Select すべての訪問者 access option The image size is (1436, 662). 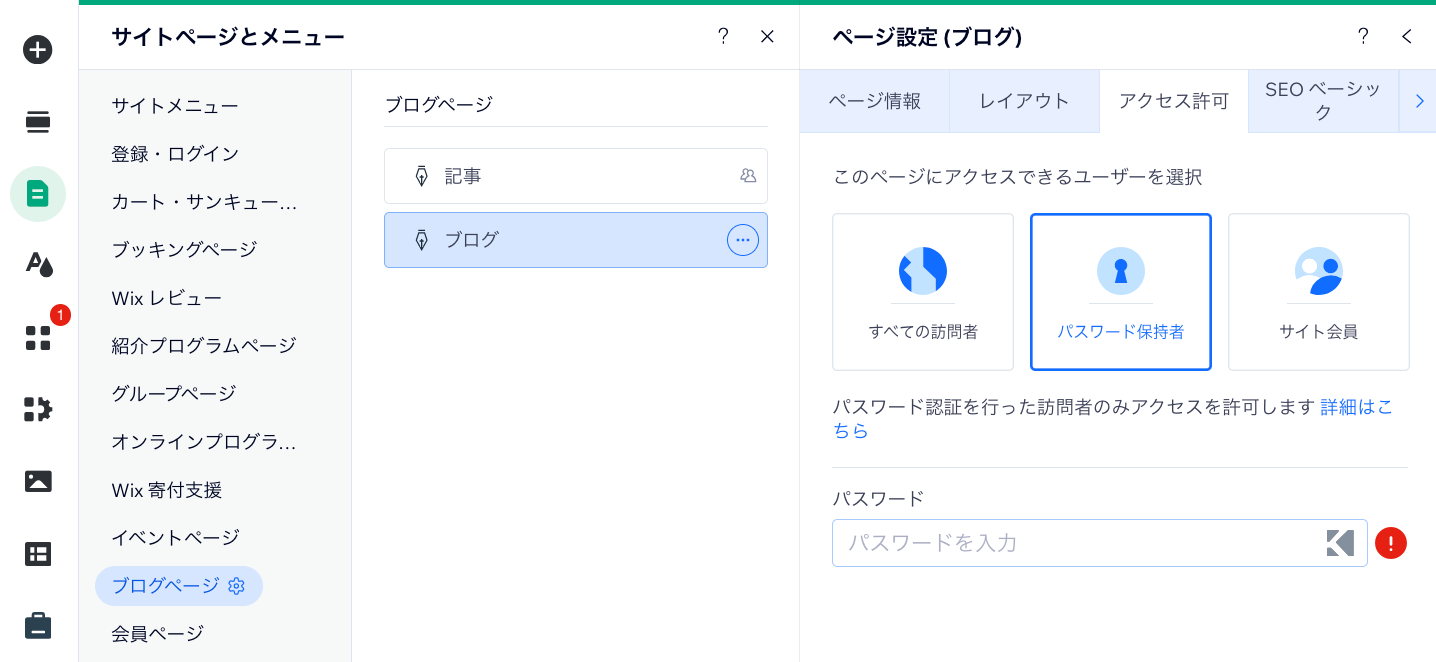click(x=922, y=291)
